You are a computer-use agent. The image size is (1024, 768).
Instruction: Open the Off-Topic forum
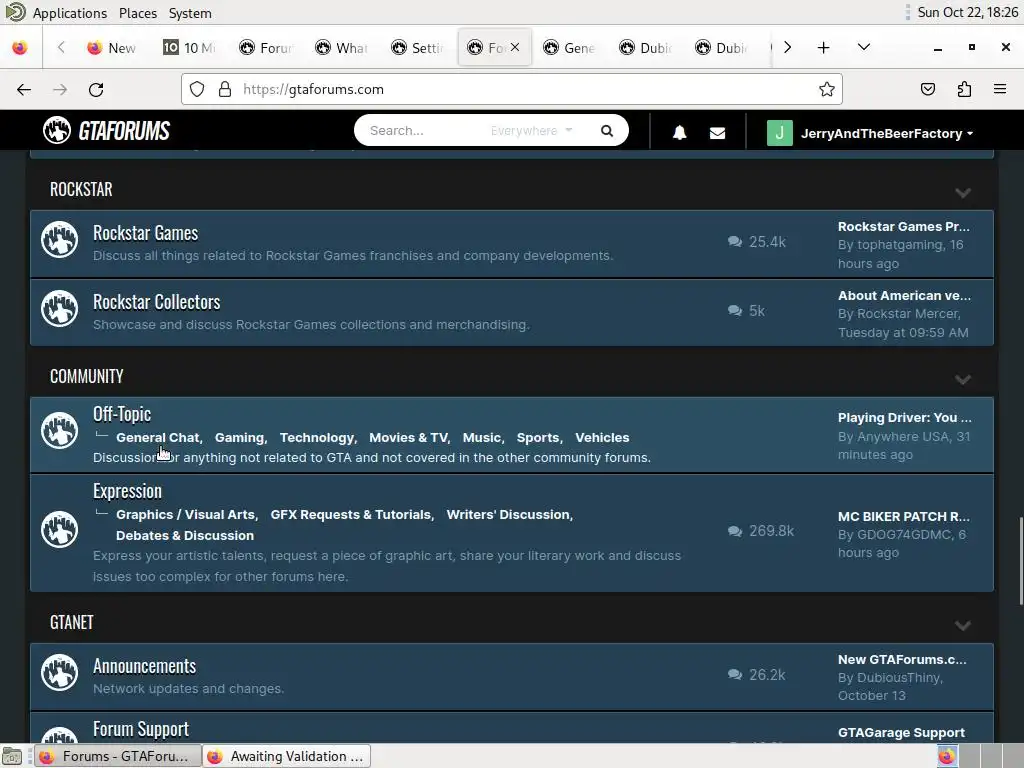tap(121, 414)
